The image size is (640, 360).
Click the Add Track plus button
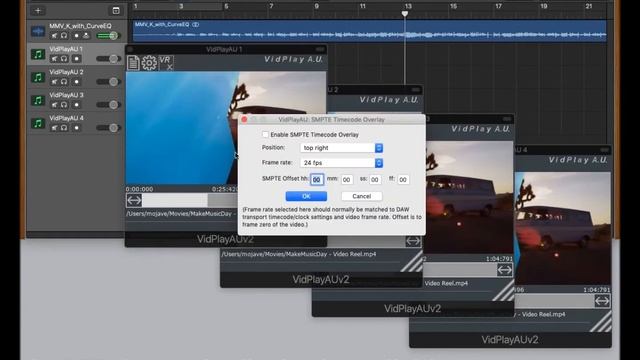tap(38, 11)
